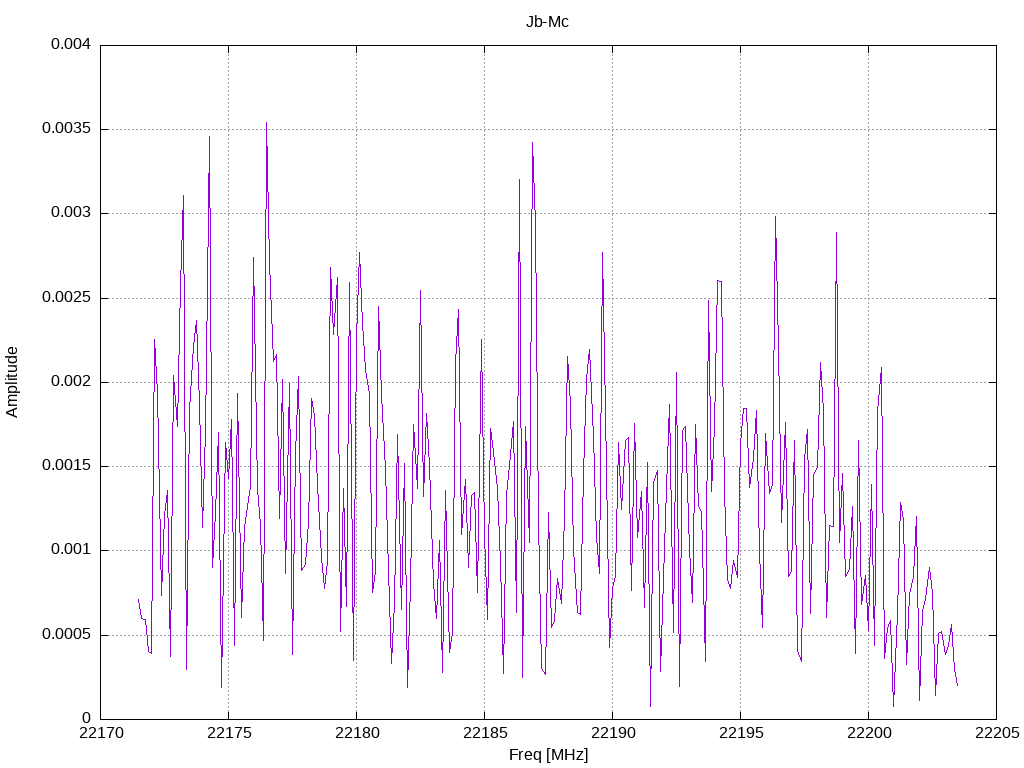Click the y-axis tick label 0.0005

[x=67, y=635]
